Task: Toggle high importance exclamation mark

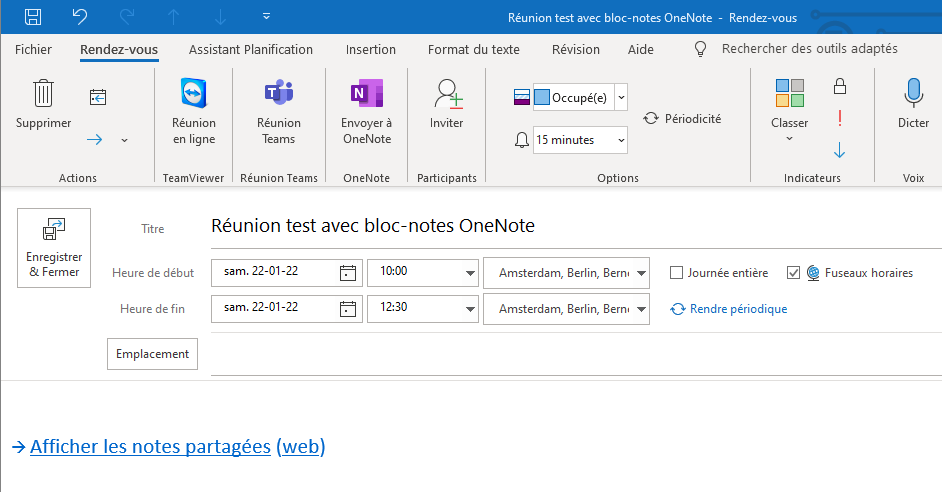Action: pos(840,118)
